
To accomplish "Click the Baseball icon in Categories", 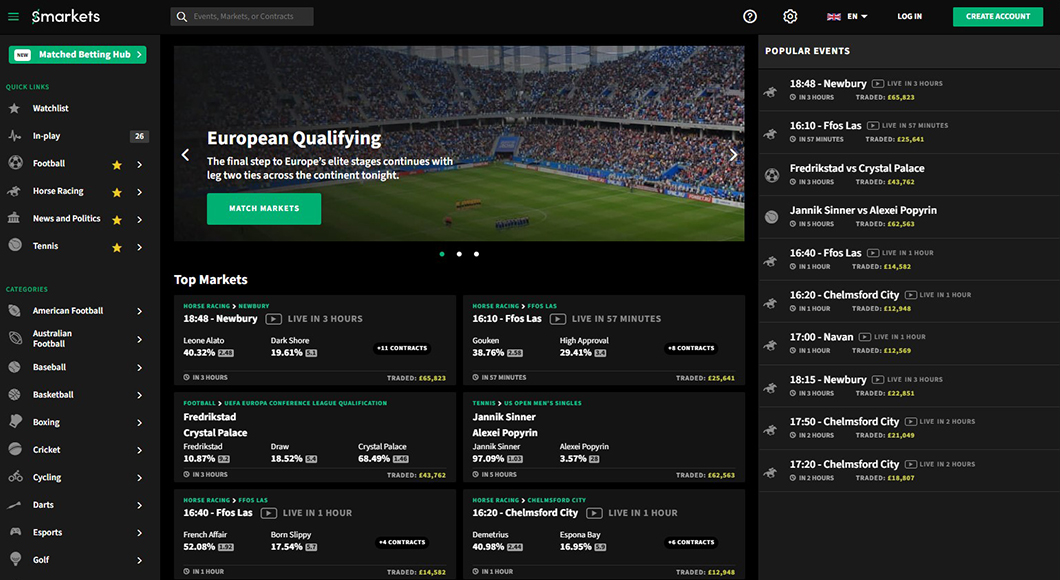I will pos(14,367).
